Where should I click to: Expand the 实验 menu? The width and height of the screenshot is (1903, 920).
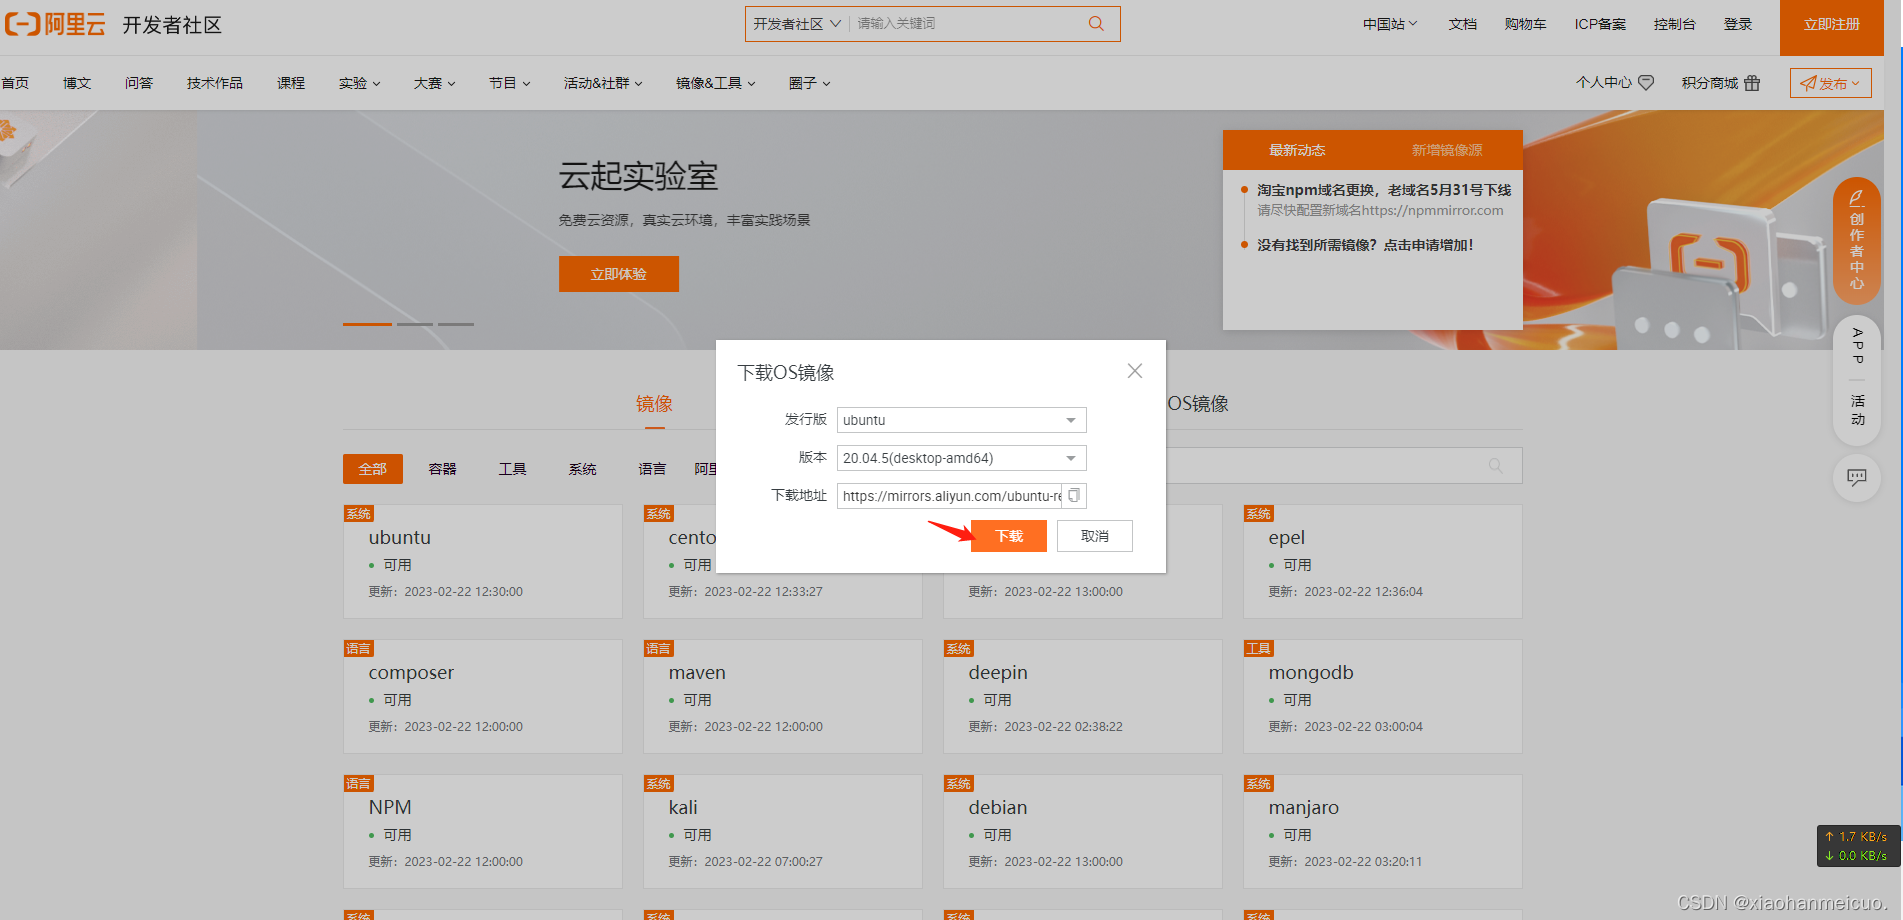pos(359,83)
